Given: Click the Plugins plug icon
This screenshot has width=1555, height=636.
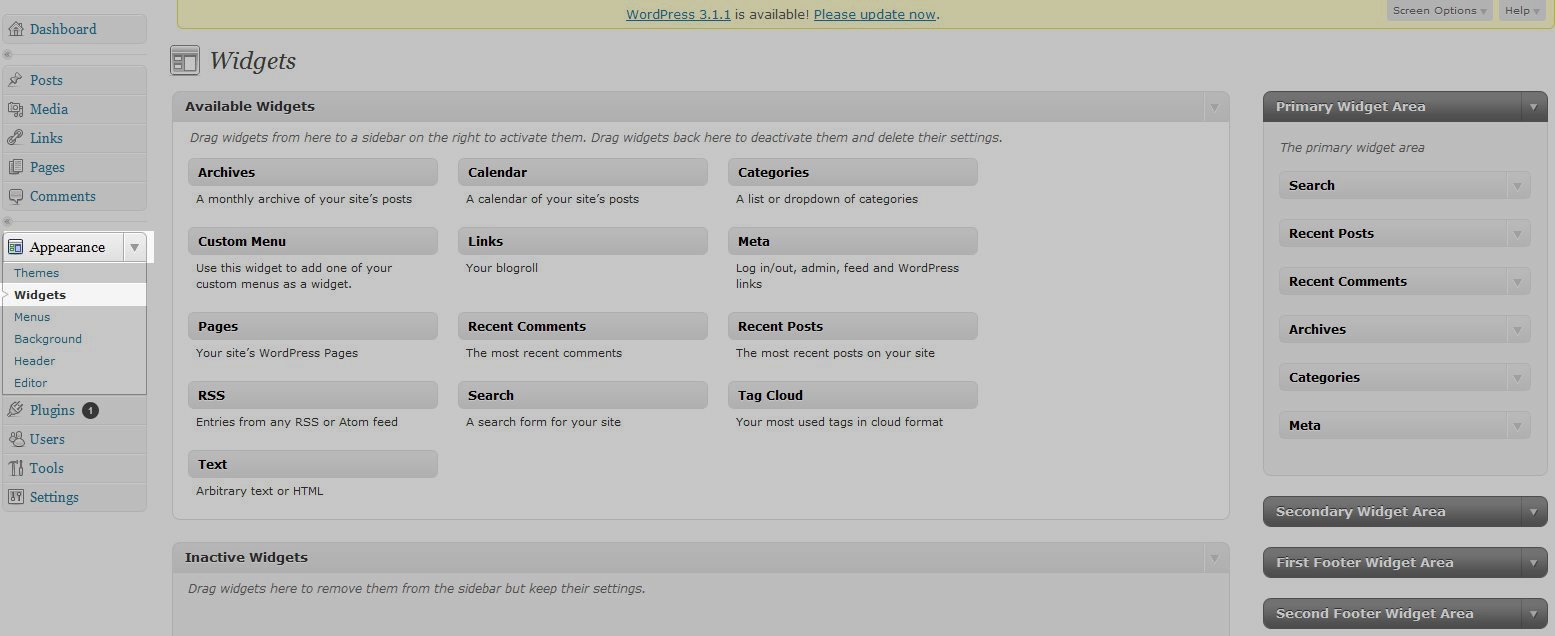Looking at the screenshot, I should [16, 410].
